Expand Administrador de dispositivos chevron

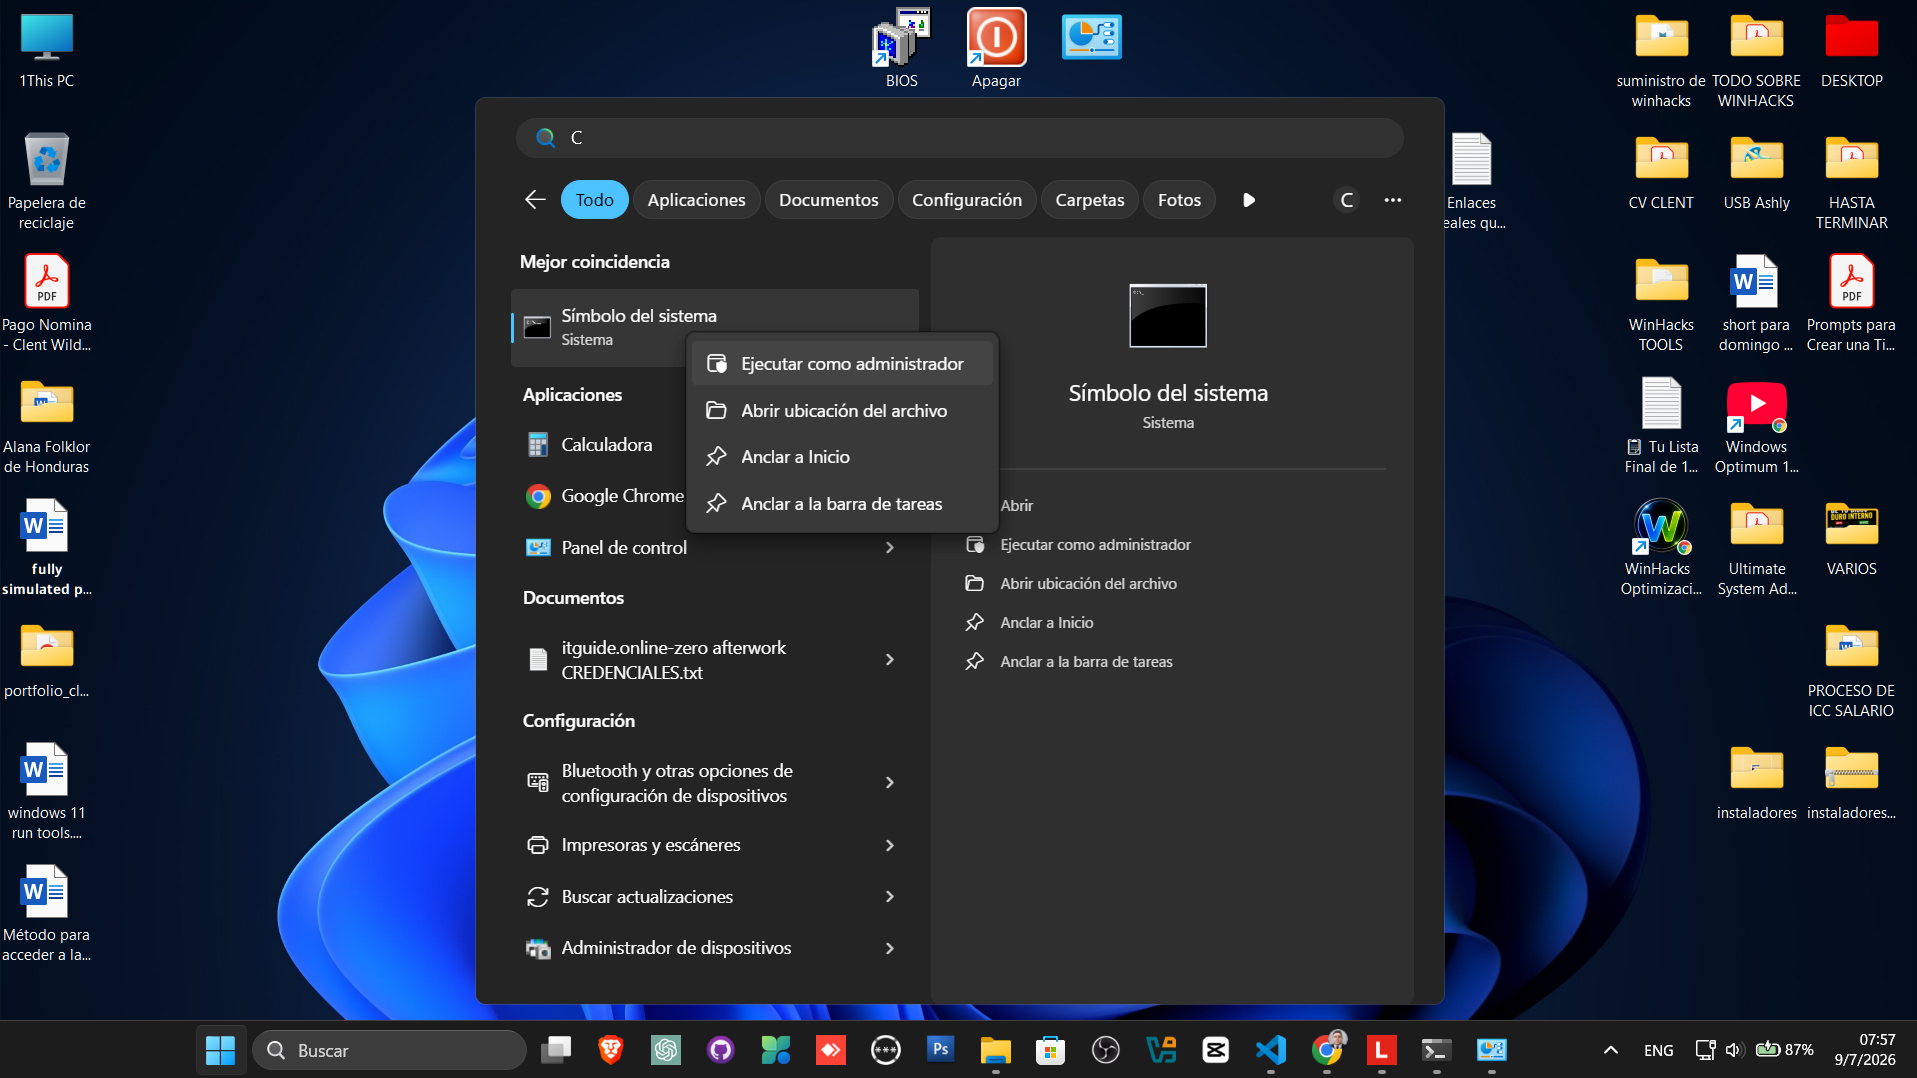click(889, 948)
